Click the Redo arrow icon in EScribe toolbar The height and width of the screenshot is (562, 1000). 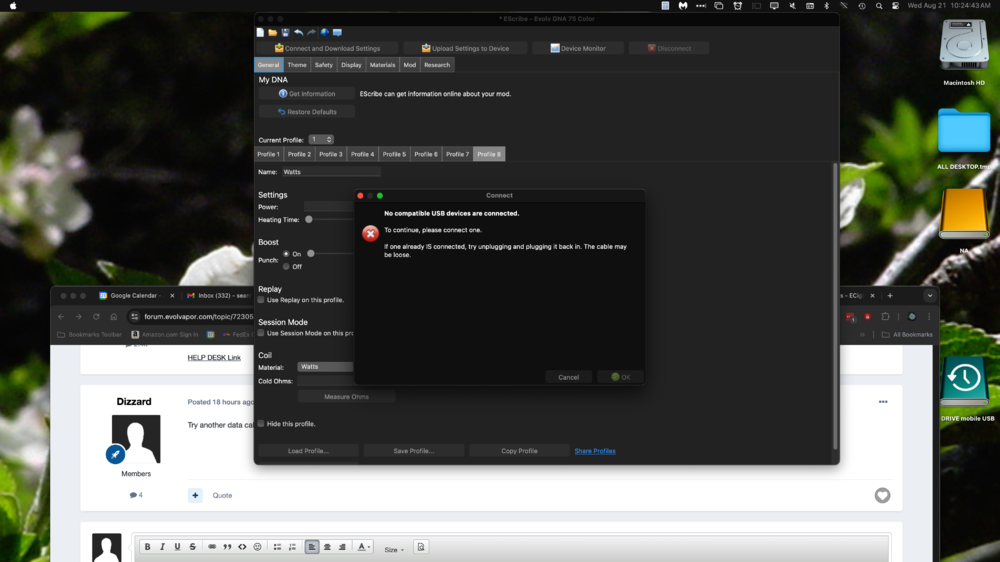coord(311,33)
